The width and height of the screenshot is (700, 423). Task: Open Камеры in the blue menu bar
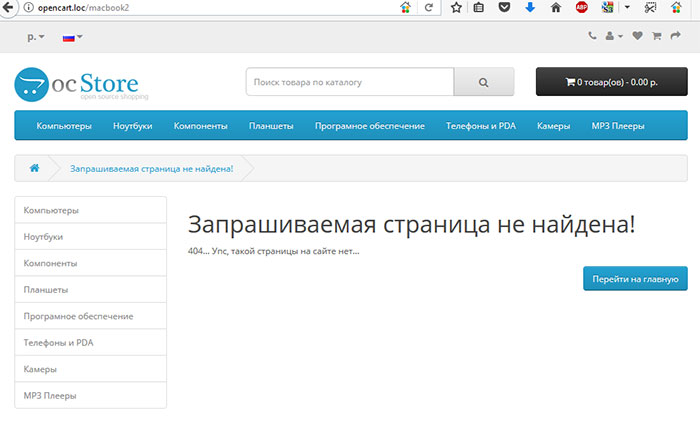(554, 126)
